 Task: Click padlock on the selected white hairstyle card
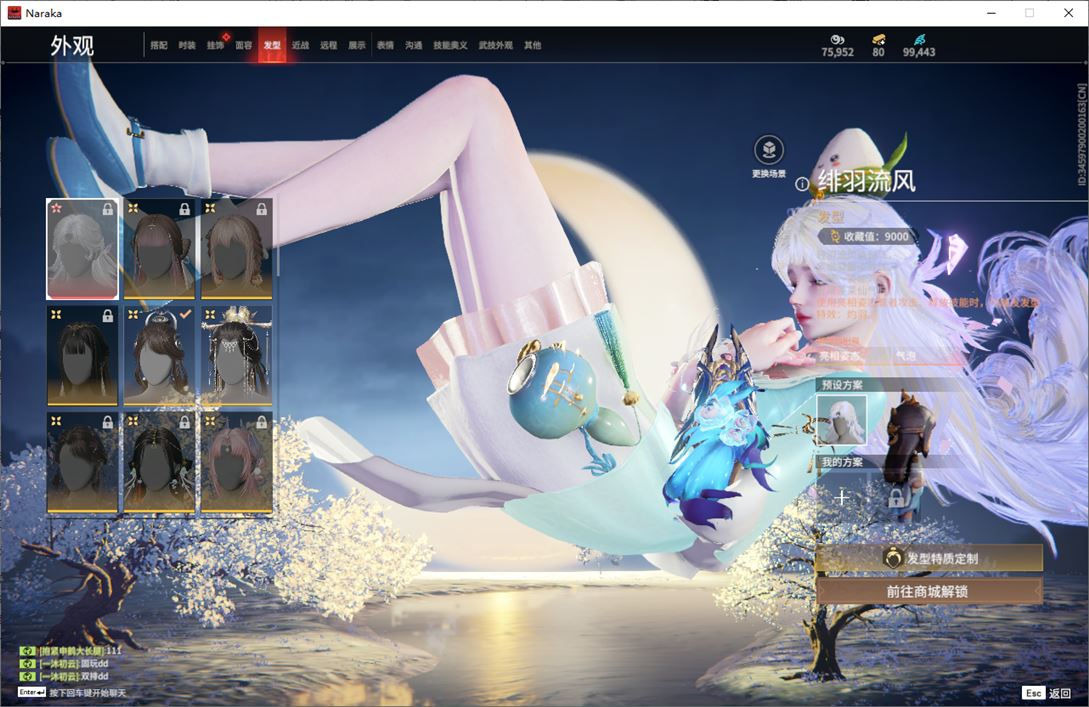(x=108, y=209)
